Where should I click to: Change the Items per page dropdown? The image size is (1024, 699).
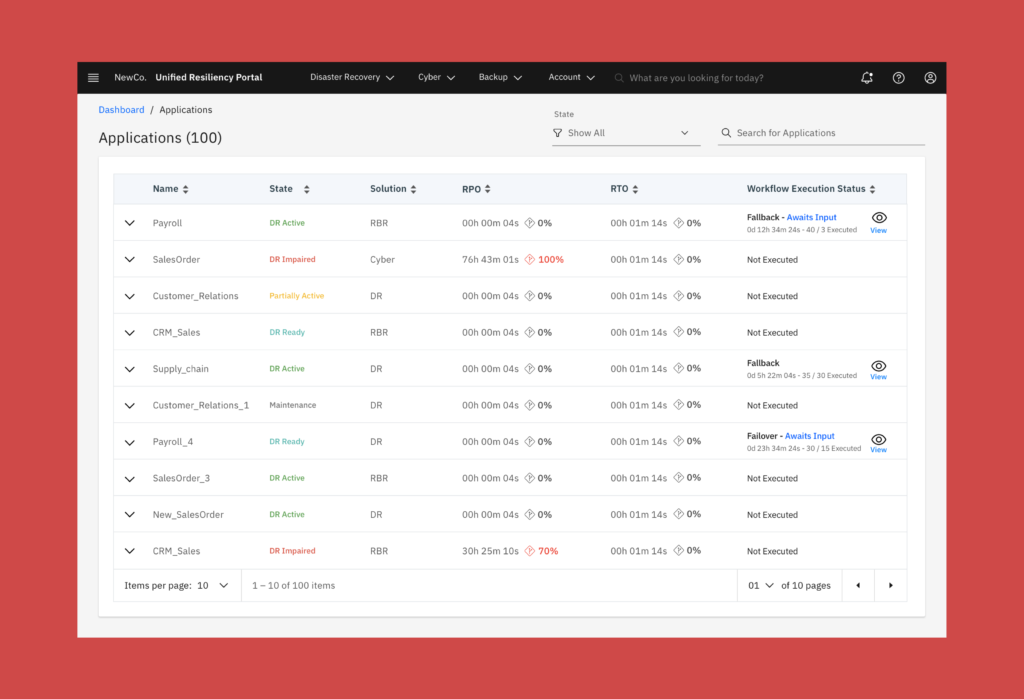coord(212,586)
